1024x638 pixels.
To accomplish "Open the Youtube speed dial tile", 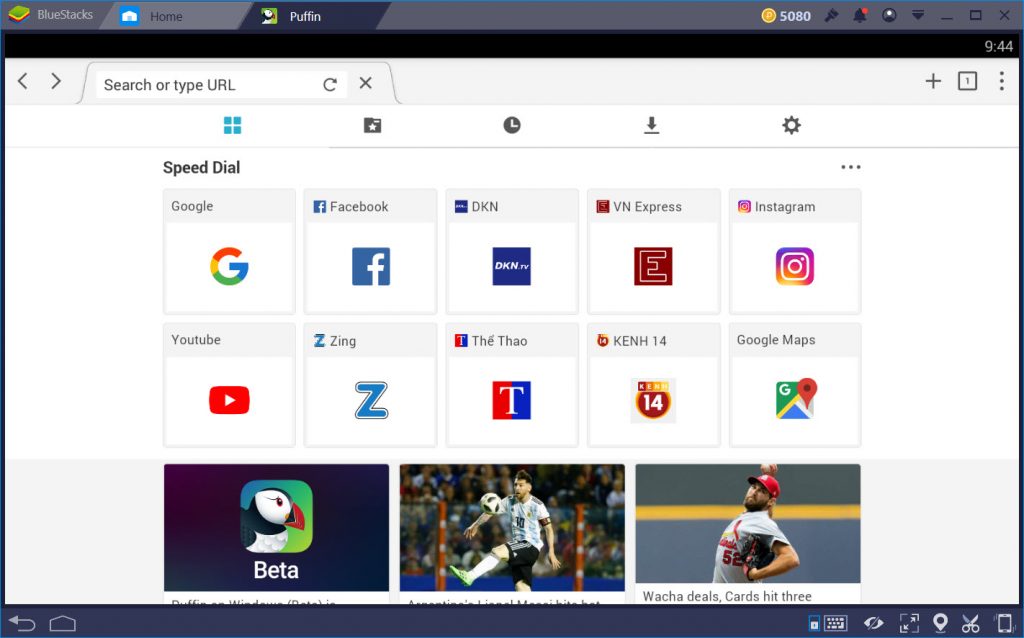I will 229,385.
